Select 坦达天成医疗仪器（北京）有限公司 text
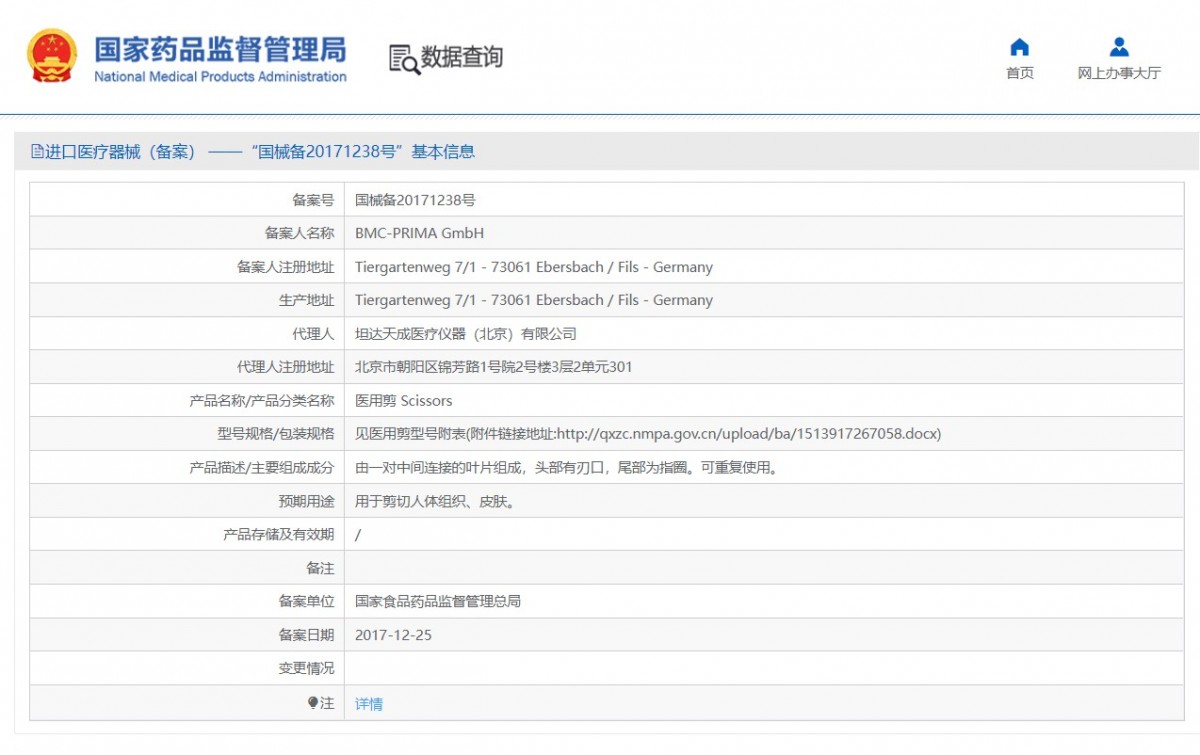Image resolution: width=1200 pixels, height=755 pixels. tap(466, 334)
